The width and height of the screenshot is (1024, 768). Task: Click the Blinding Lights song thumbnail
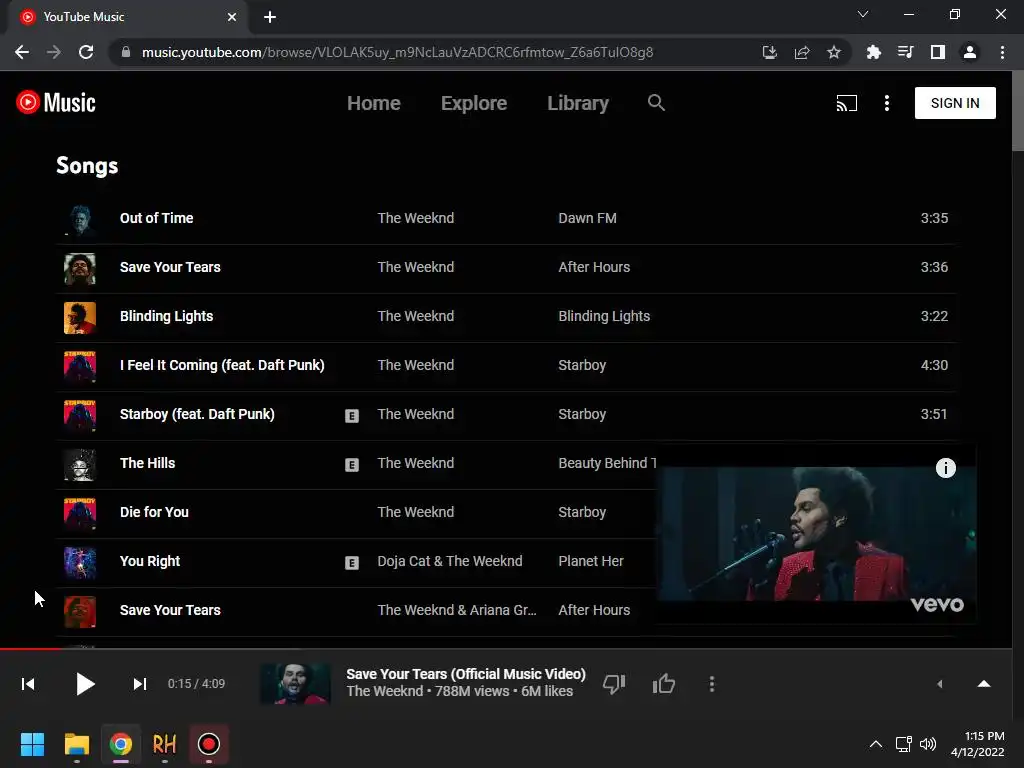[80, 318]
